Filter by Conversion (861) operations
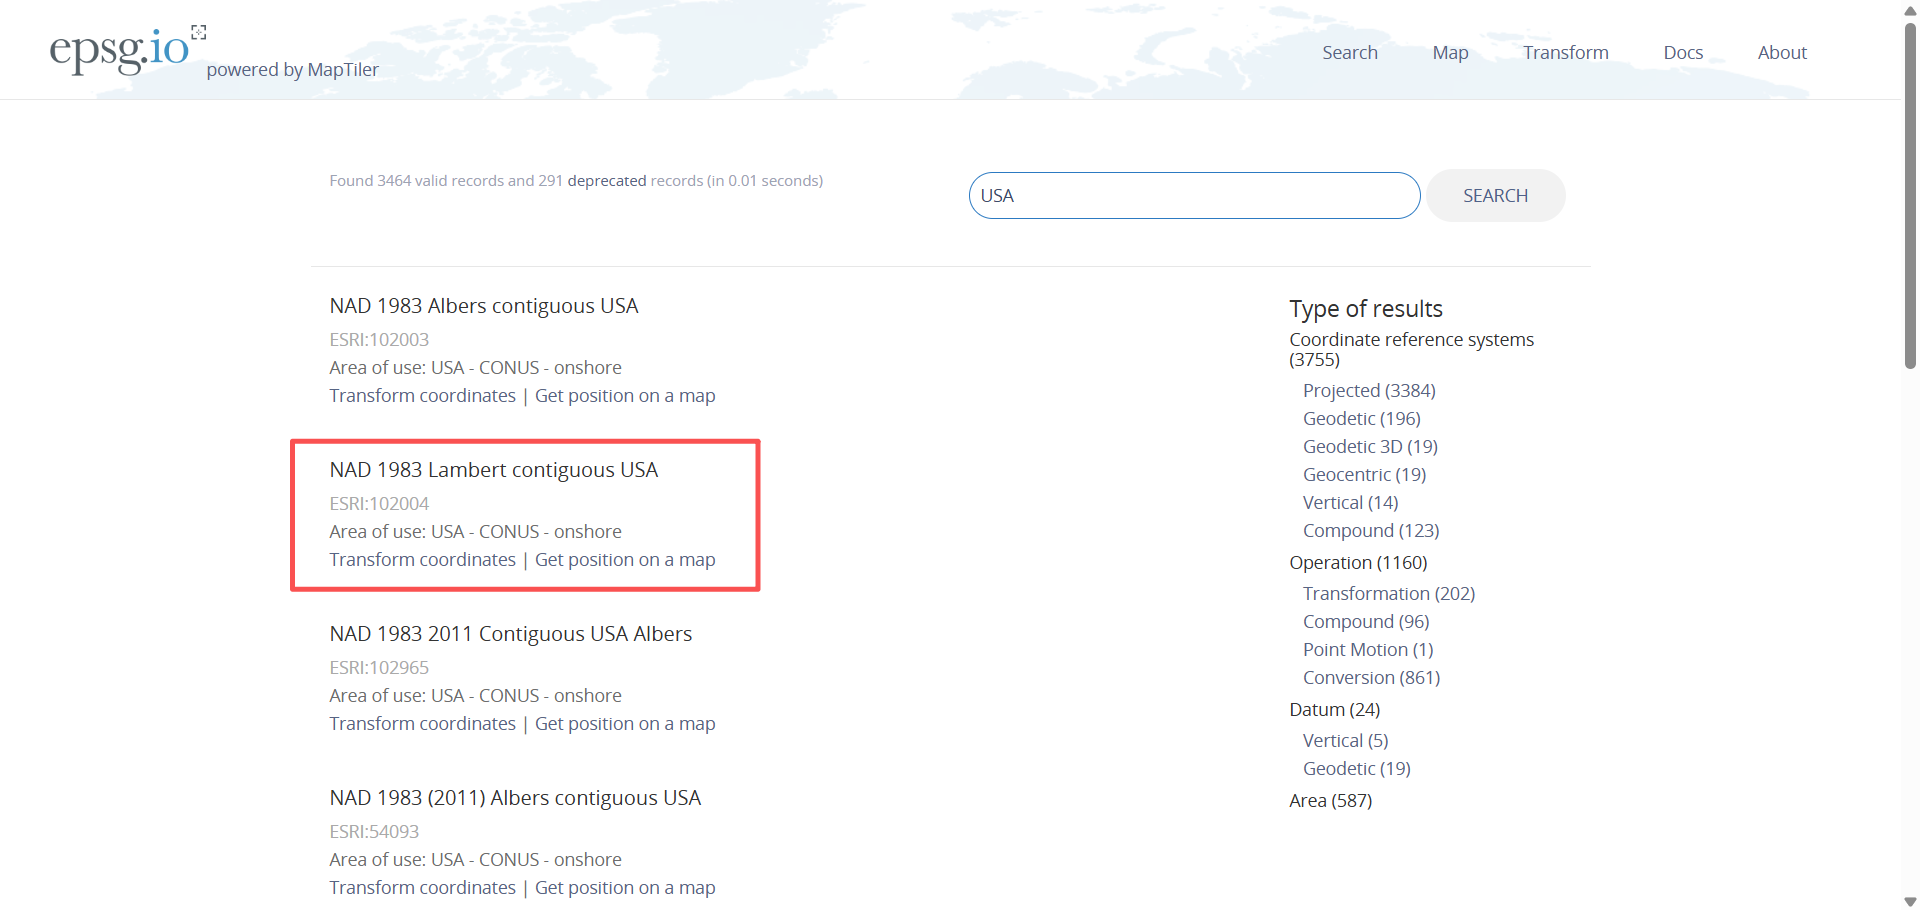 pos(1370,678)
